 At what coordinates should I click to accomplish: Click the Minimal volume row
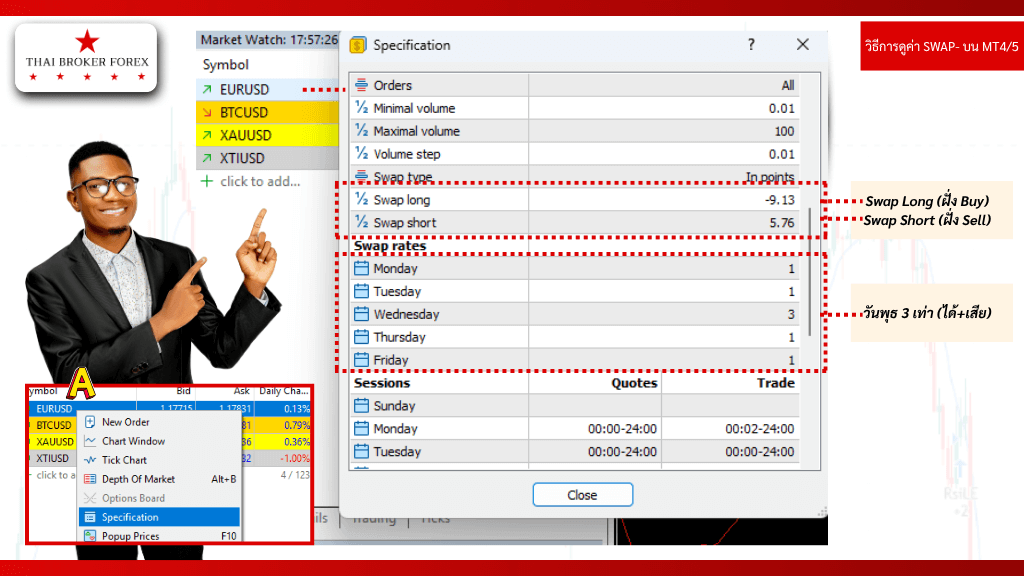575,108
